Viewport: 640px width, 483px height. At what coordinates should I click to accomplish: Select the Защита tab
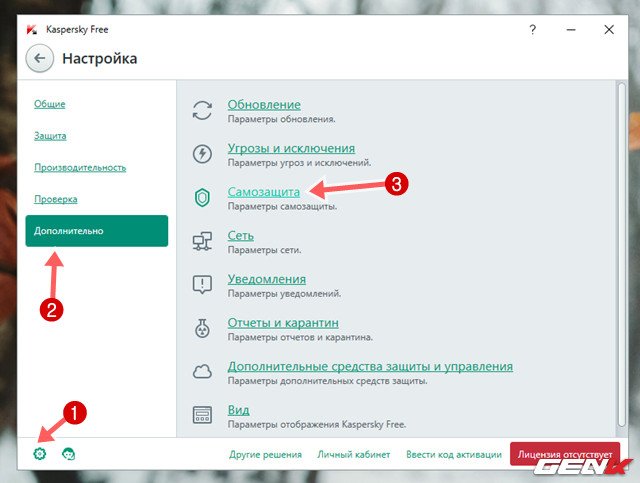pyautogui.click(x=50, y=136)
